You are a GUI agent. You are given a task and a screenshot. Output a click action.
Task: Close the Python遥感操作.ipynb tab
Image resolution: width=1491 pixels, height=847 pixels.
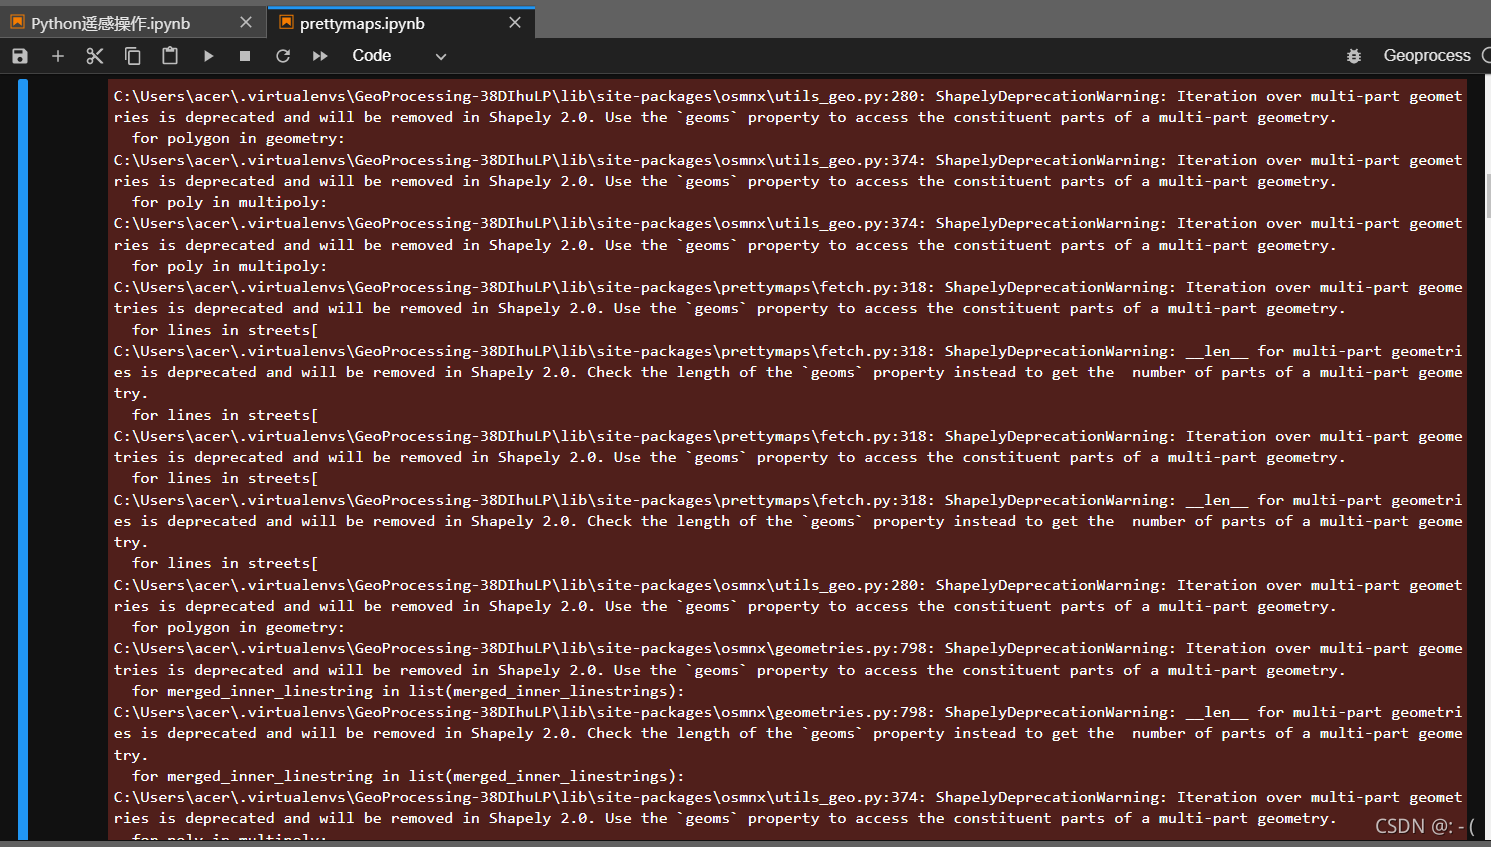click(x=246, y=22)
